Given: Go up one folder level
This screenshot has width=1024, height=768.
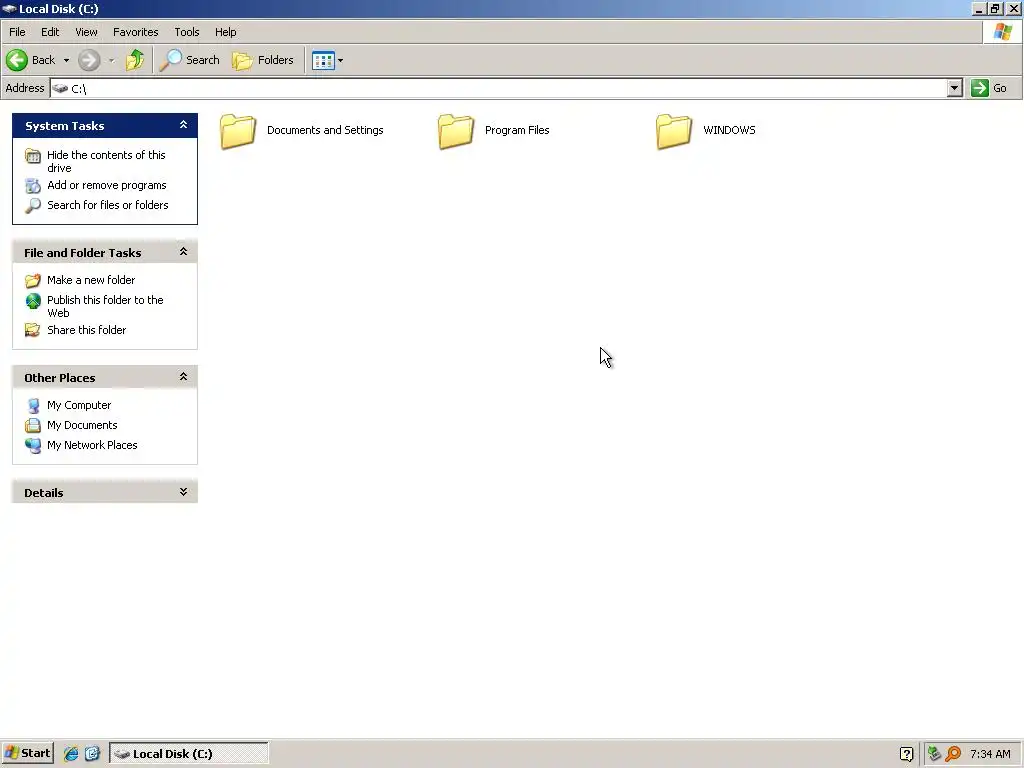Looking at the screenshot, I should pyautogui.click(x=135, y=60).
